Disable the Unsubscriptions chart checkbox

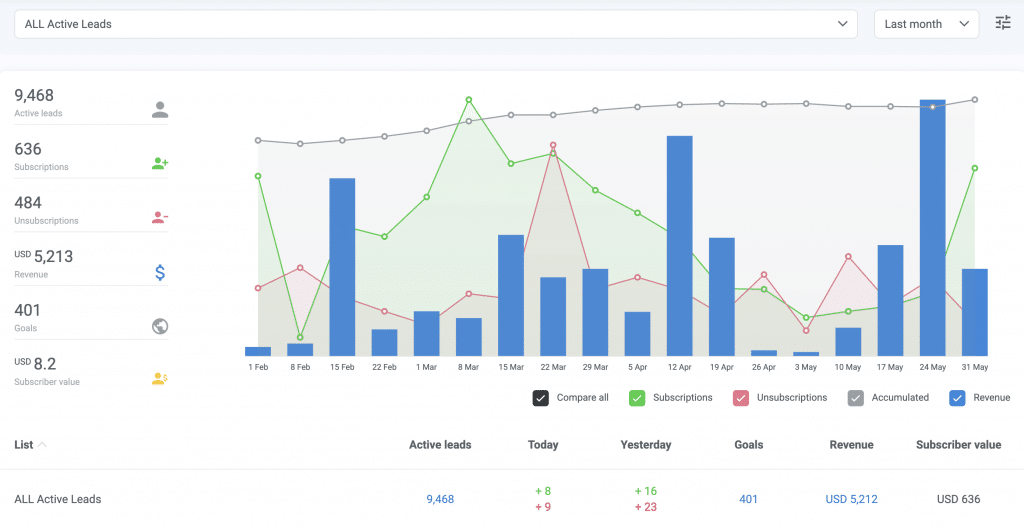741,398
